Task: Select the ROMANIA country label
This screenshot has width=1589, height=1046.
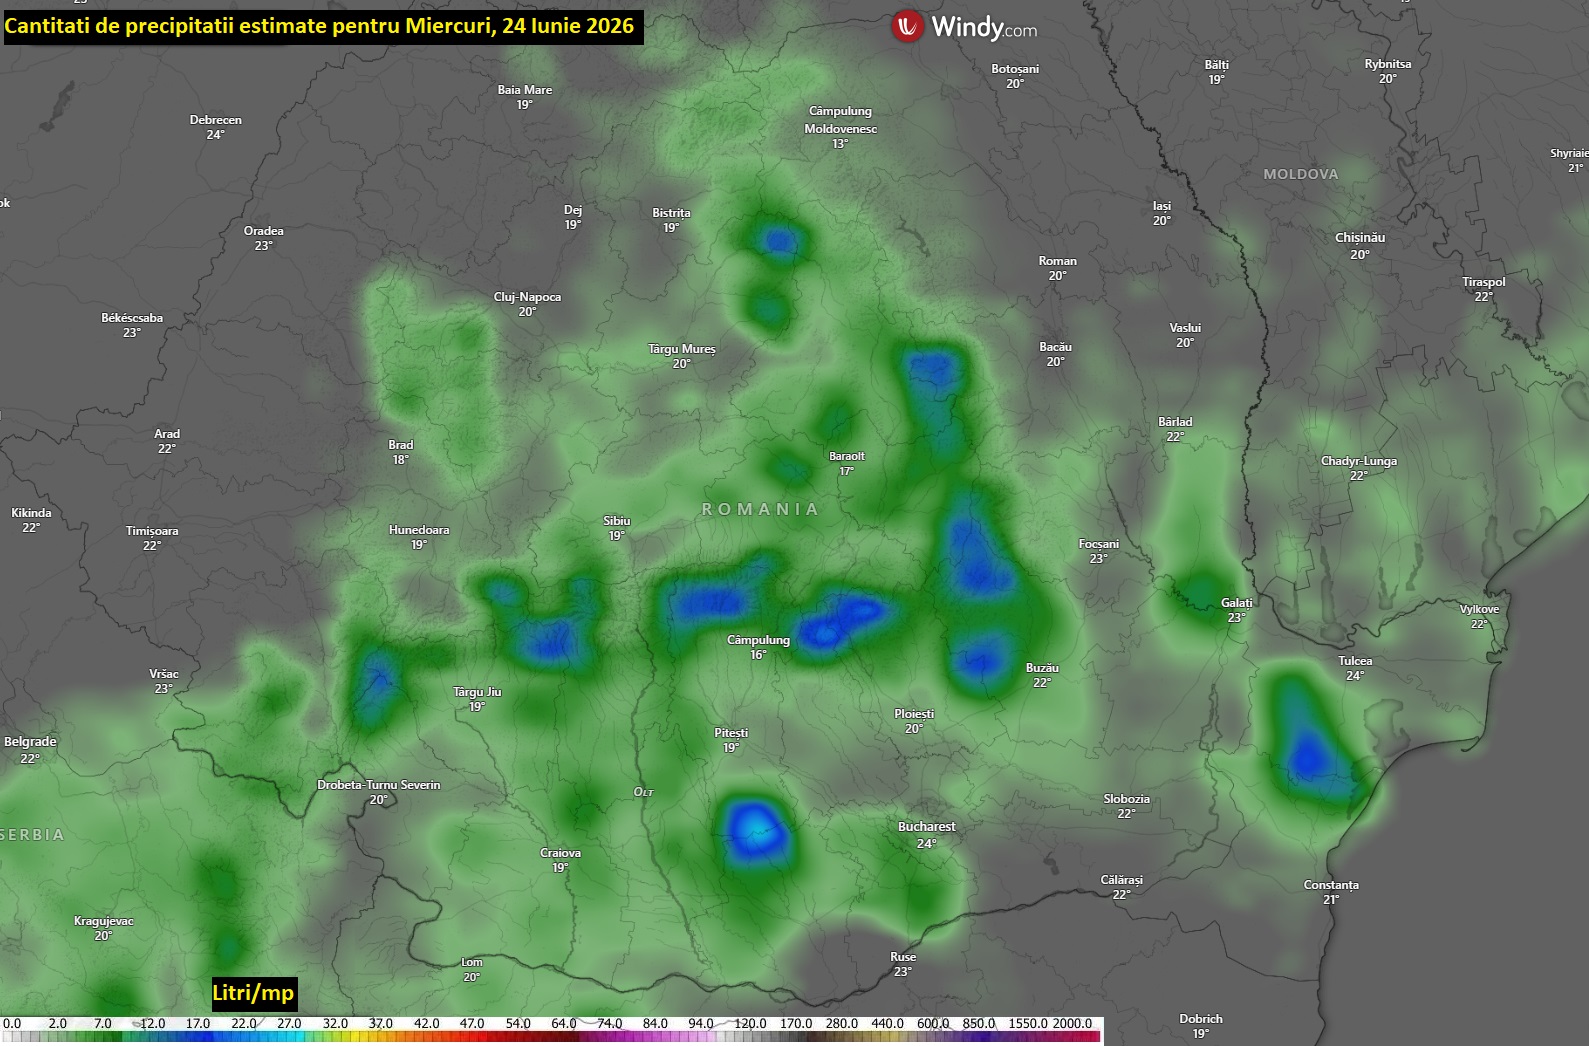Action: [x=760, y=509]
